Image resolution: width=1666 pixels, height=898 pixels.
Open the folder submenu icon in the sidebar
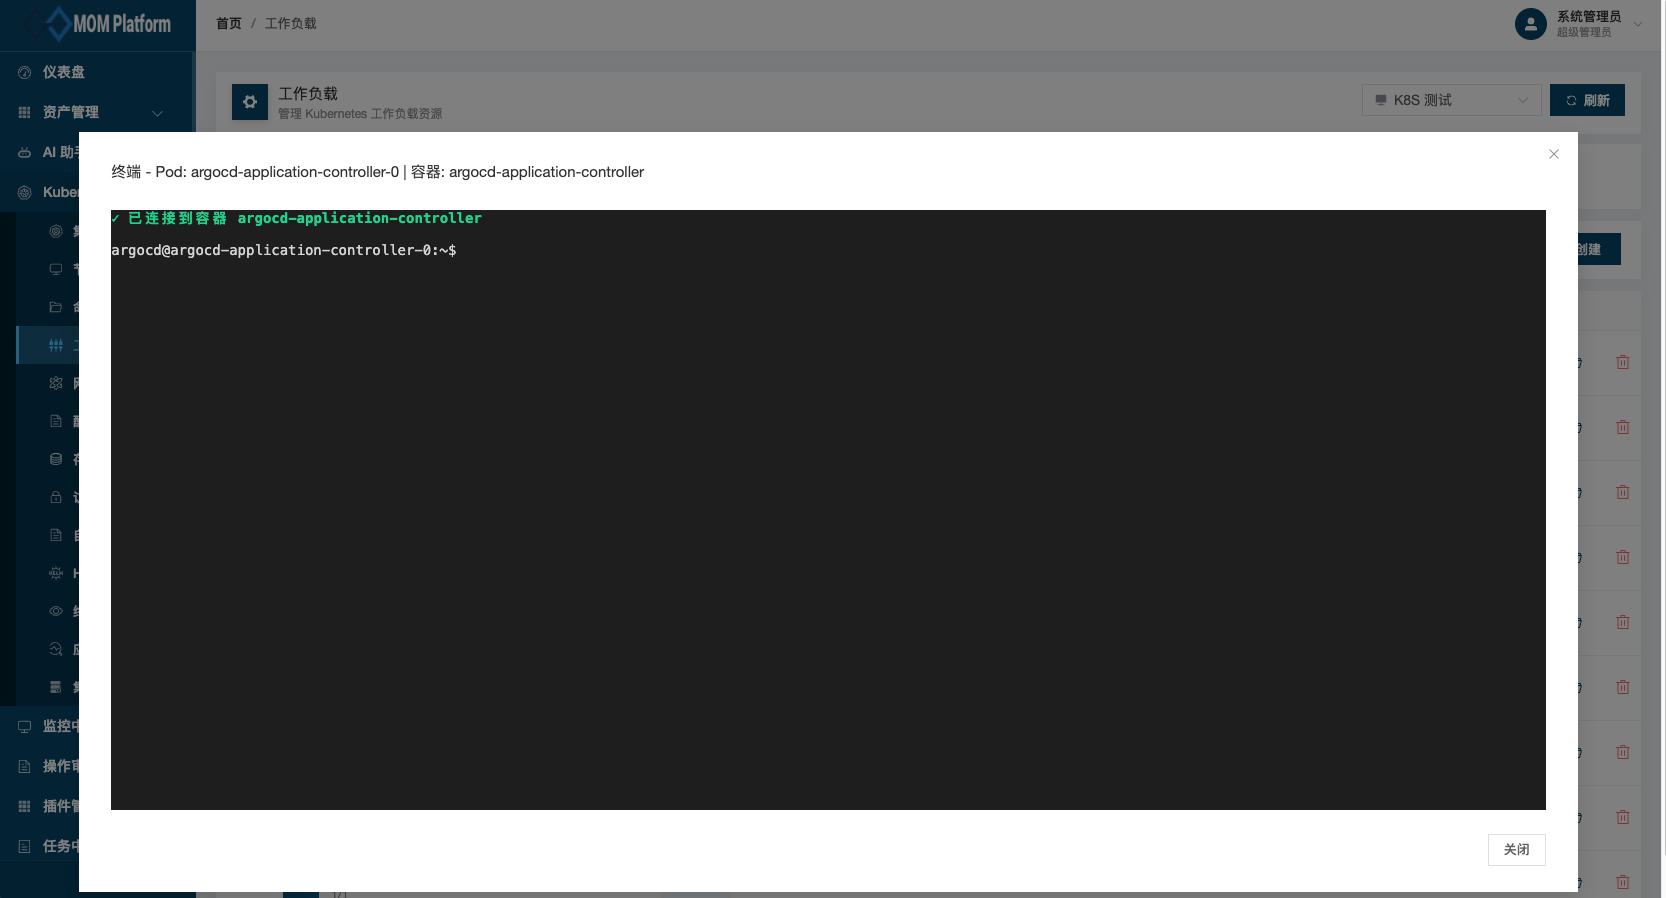pos(56,307)
